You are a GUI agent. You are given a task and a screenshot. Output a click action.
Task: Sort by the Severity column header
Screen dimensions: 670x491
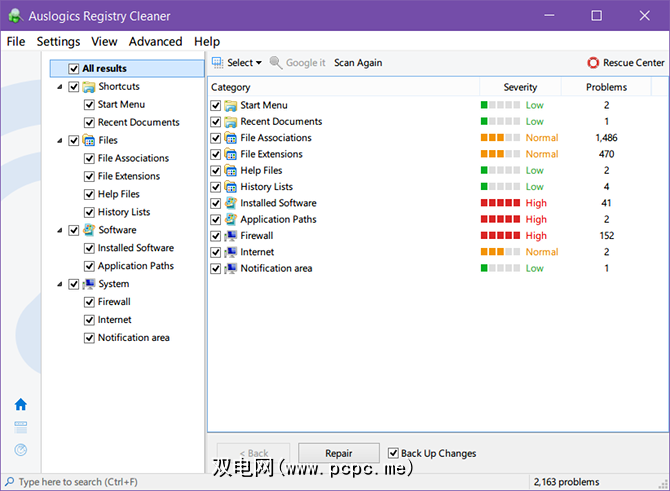point(520,87)
